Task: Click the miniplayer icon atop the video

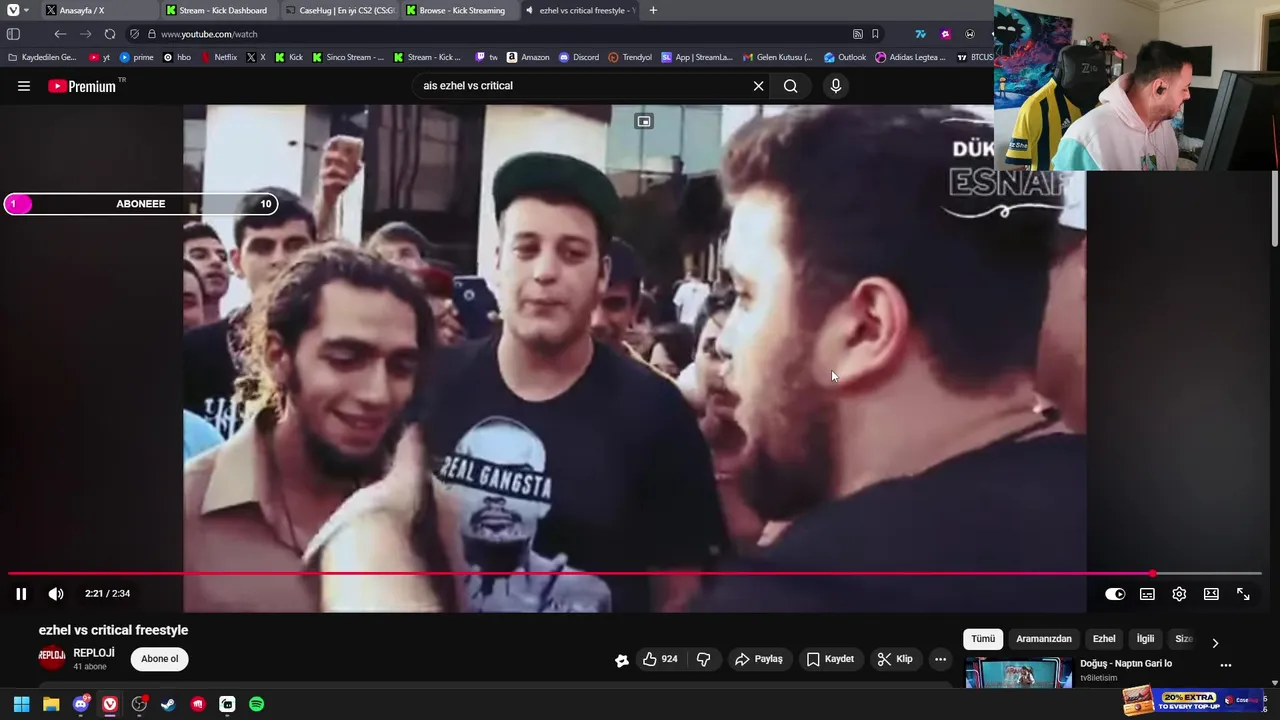Action: [x=644, y=122]
